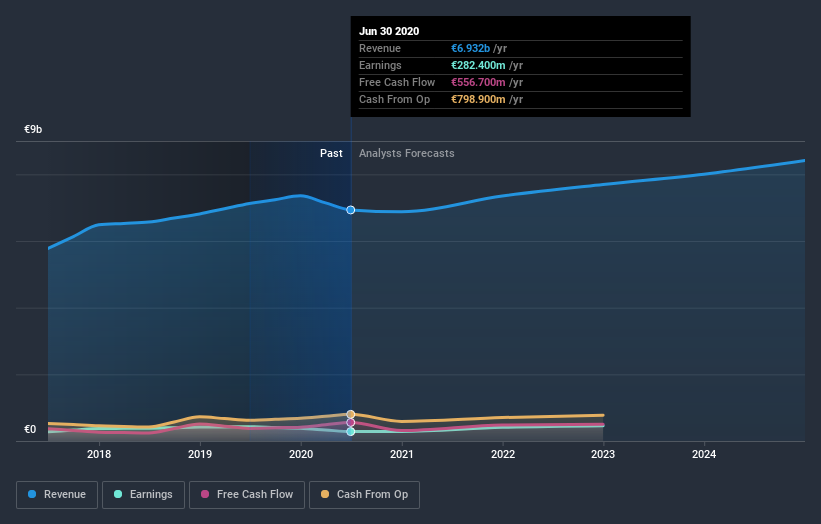Click the €9b y-axis label

coord(33,129)
